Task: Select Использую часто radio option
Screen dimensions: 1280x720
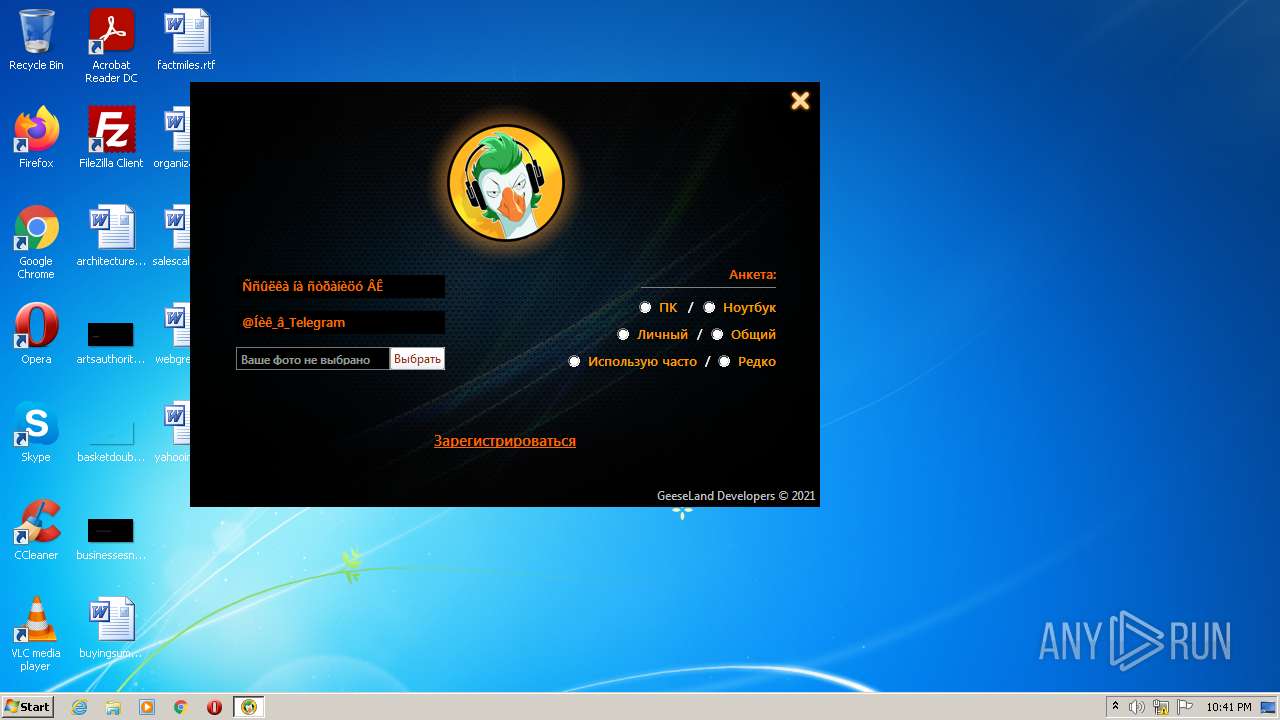Action: [x=574, y=362]
